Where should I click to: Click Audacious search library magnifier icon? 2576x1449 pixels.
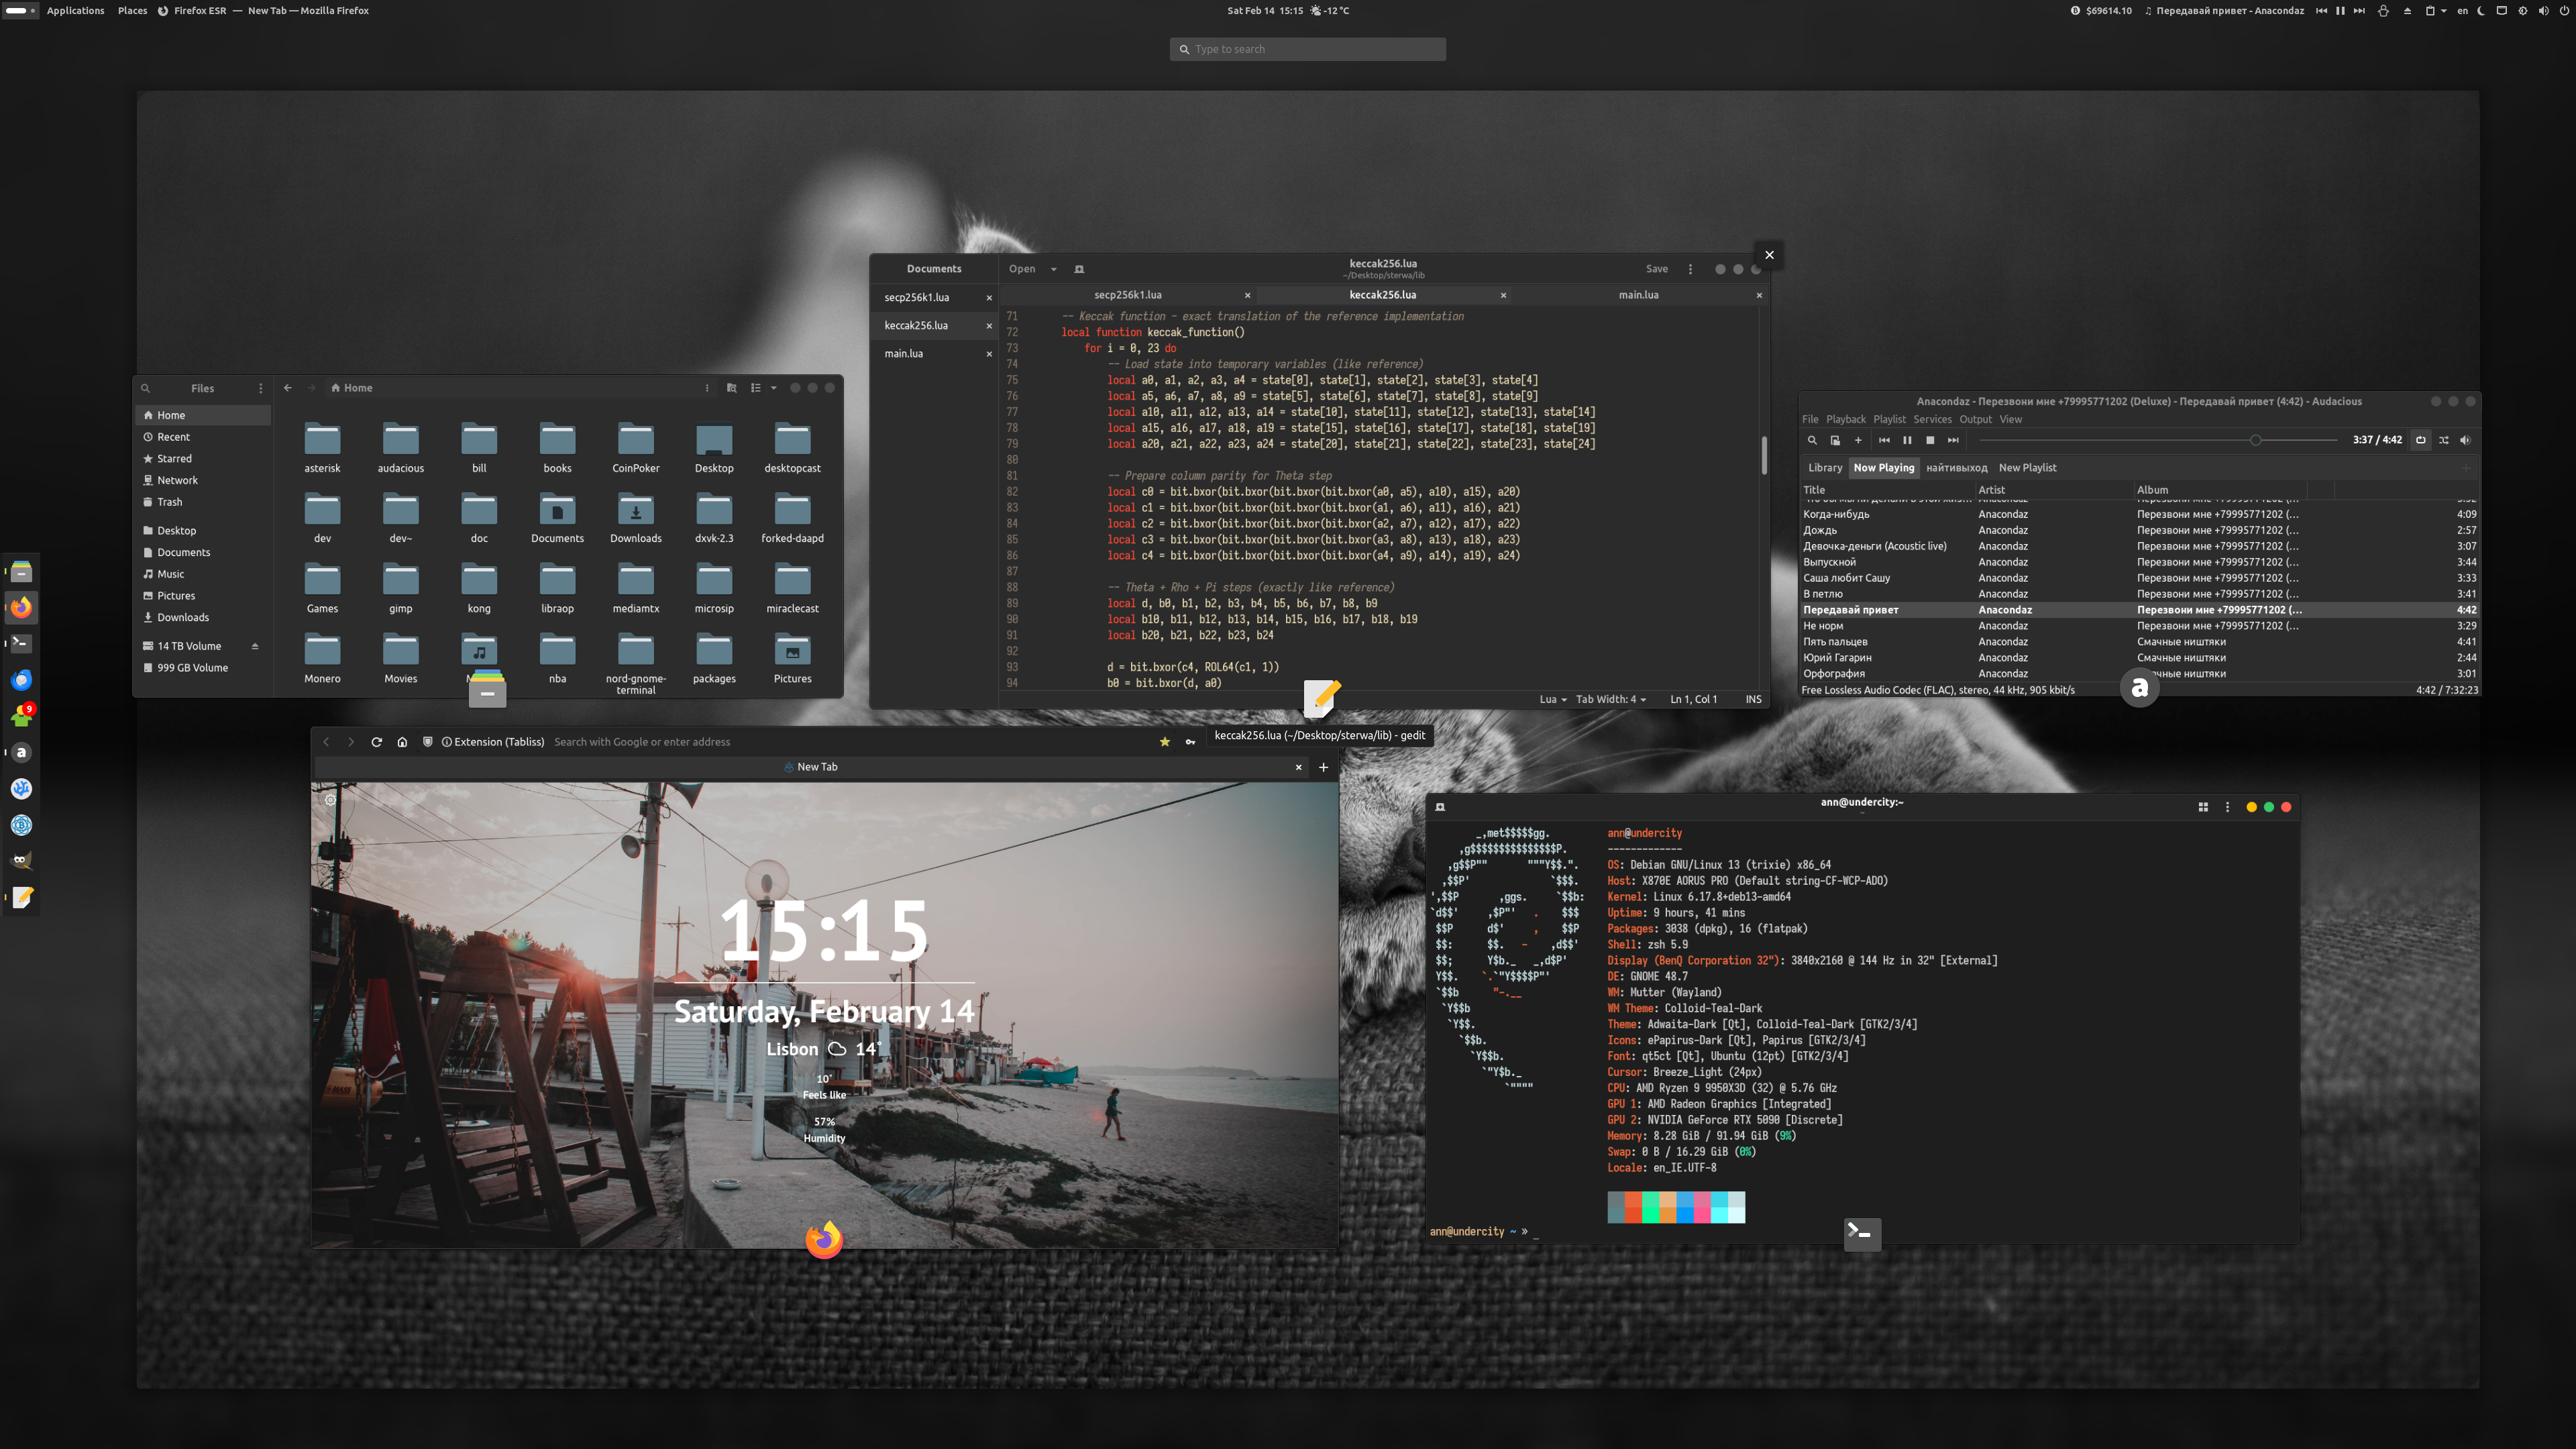[x=1812, y=440]
